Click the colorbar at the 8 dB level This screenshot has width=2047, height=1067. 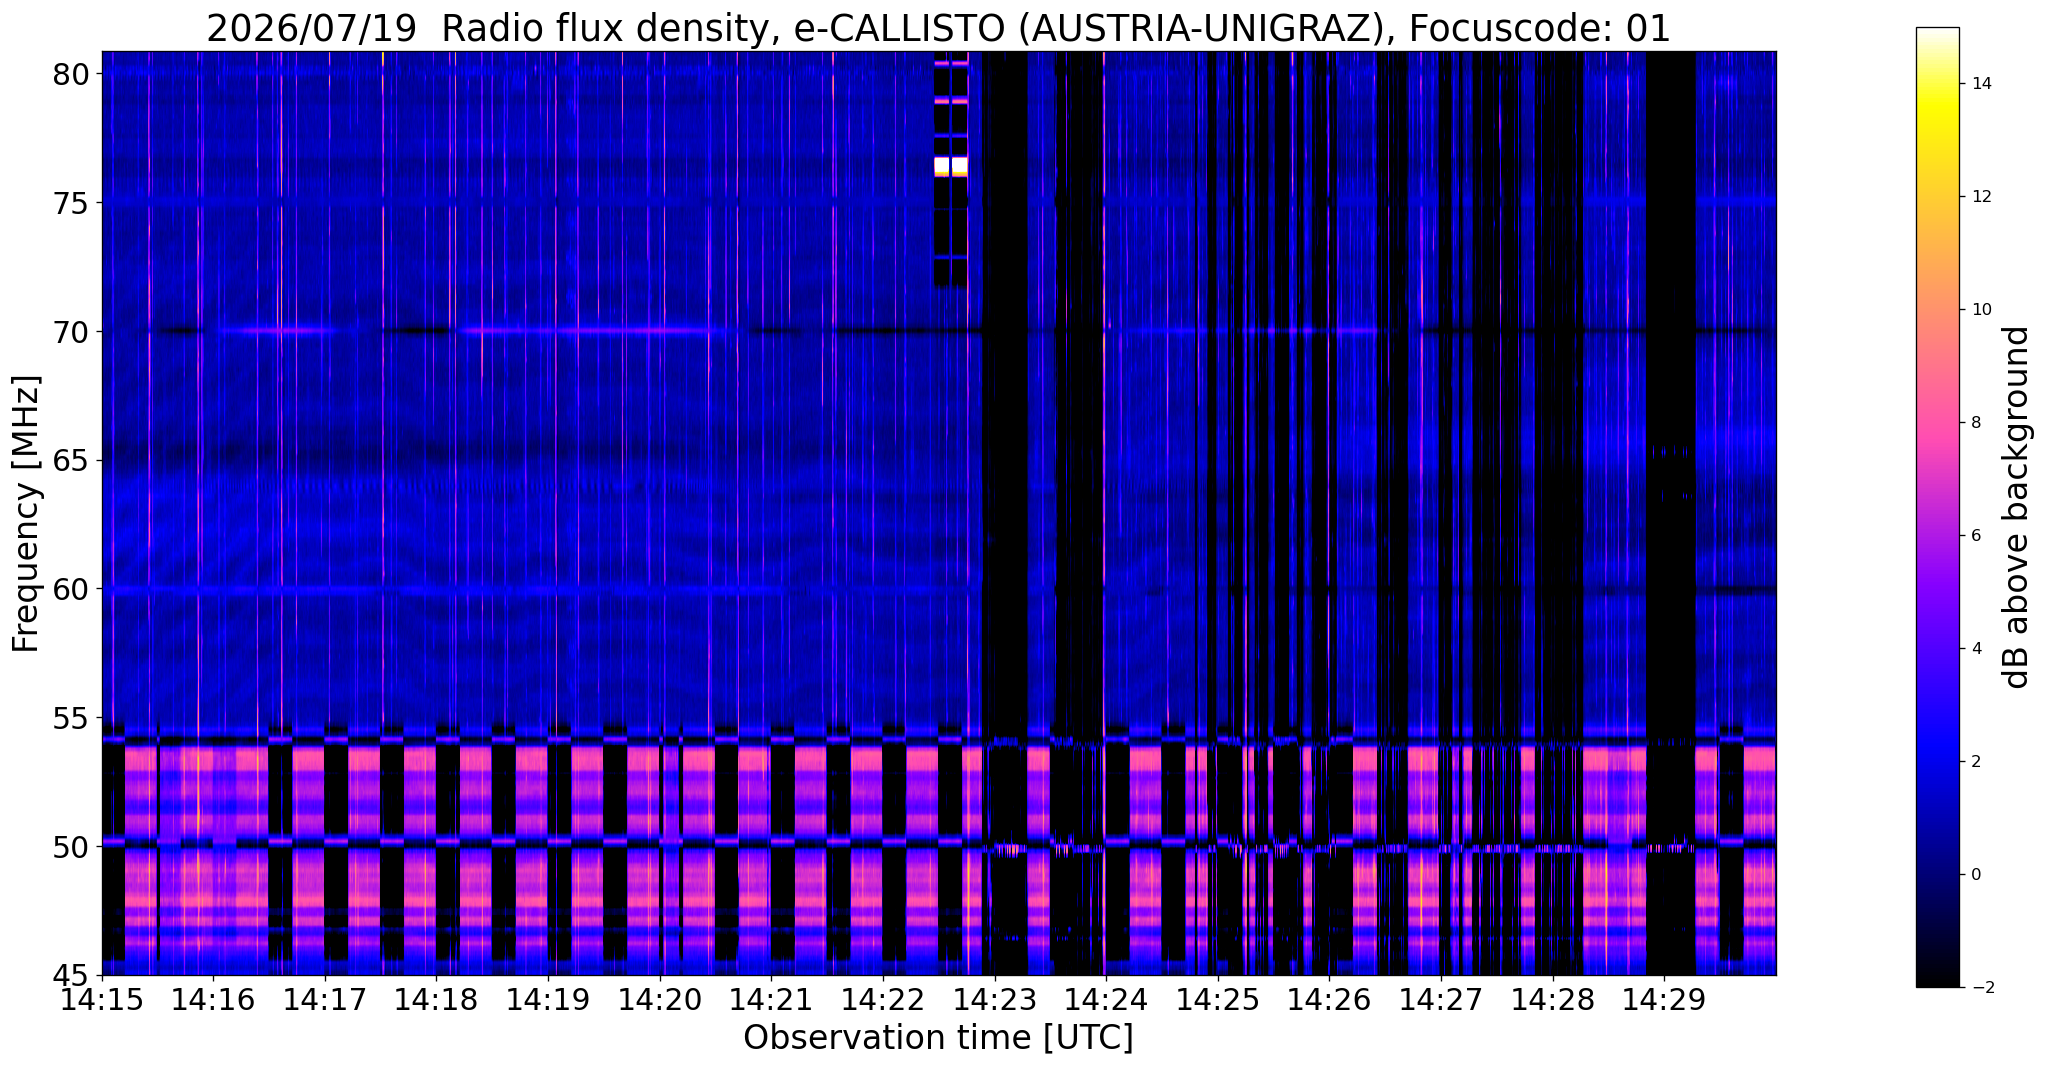click(x=1937, y=422)
